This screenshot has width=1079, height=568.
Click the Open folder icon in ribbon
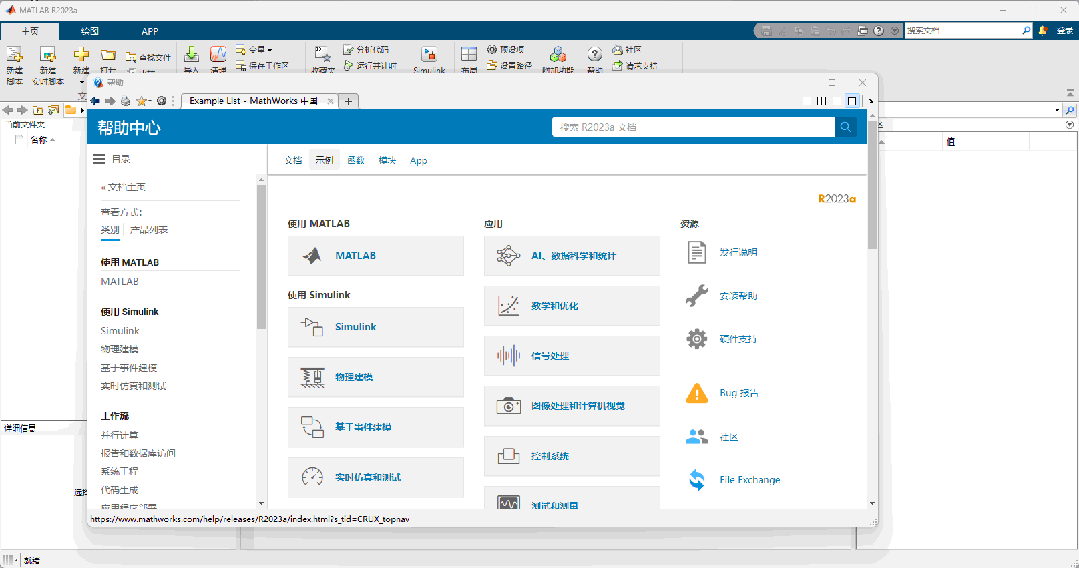[108, 55]
